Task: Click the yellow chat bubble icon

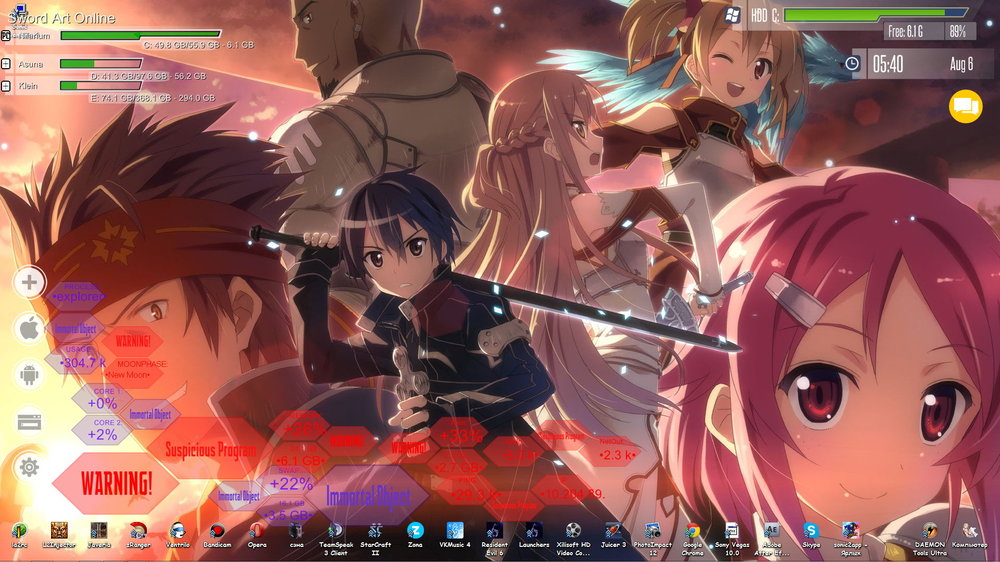Action: (965, 105)
